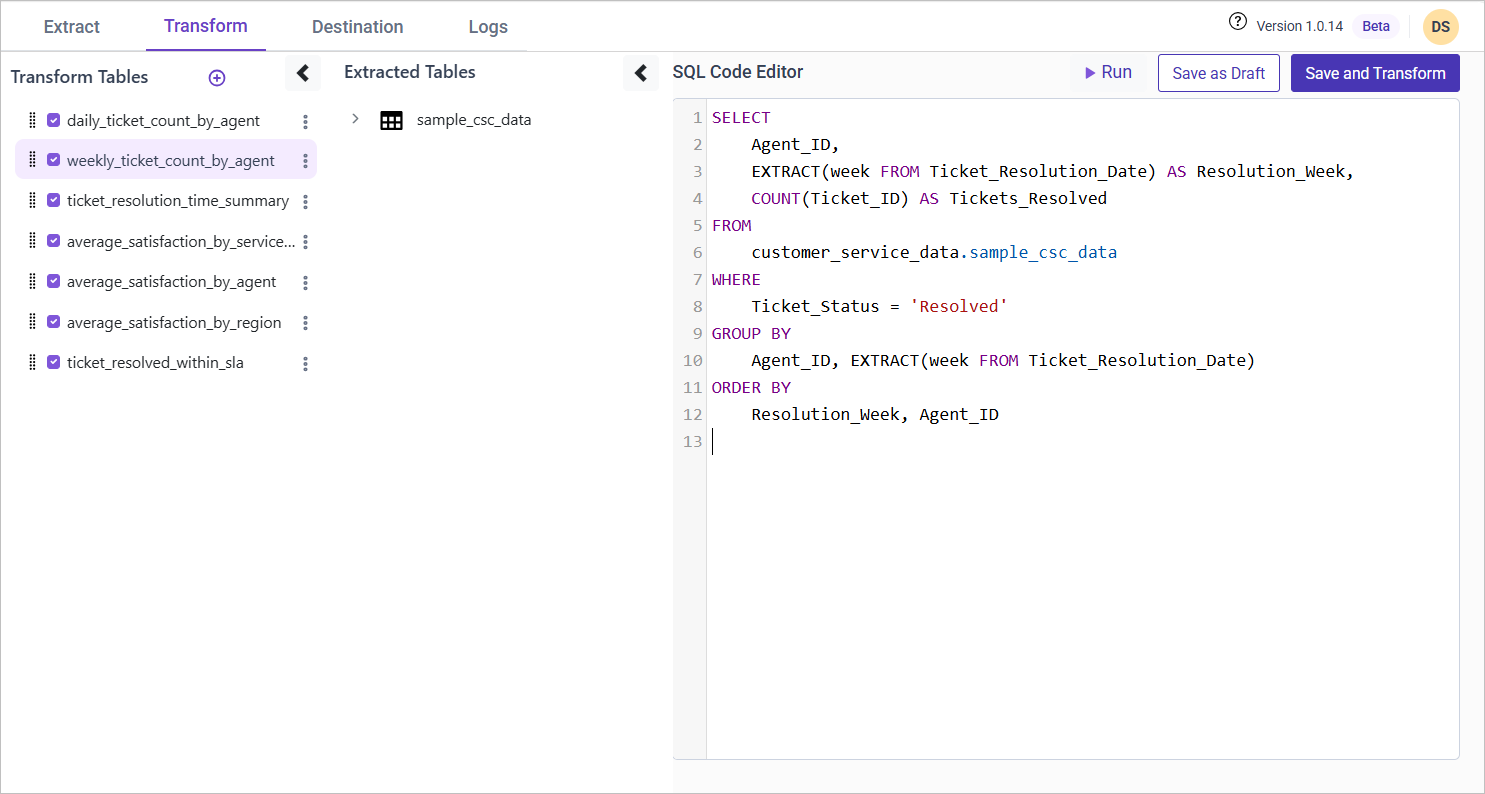Collapse the Transform Tables panel
Screen dimensions: 1485x794
point(303,73)
